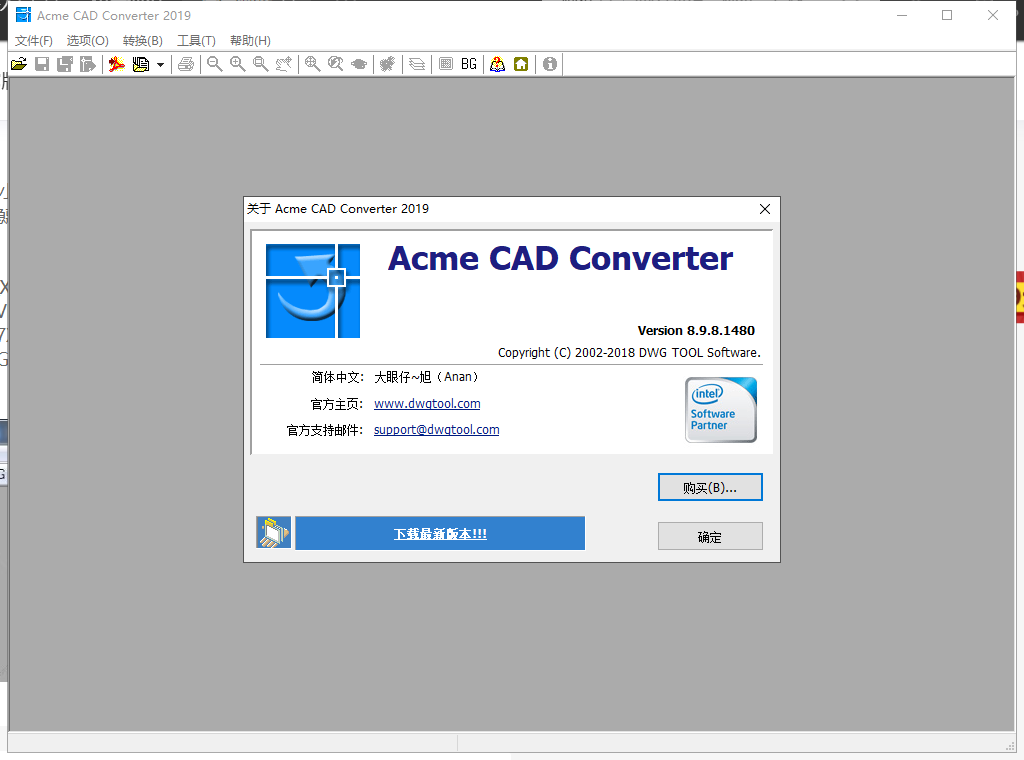Click the Zoom Window magnifier icon
Image resolution: width=1024 pixels, height=760 pixels.
[261, 64]
